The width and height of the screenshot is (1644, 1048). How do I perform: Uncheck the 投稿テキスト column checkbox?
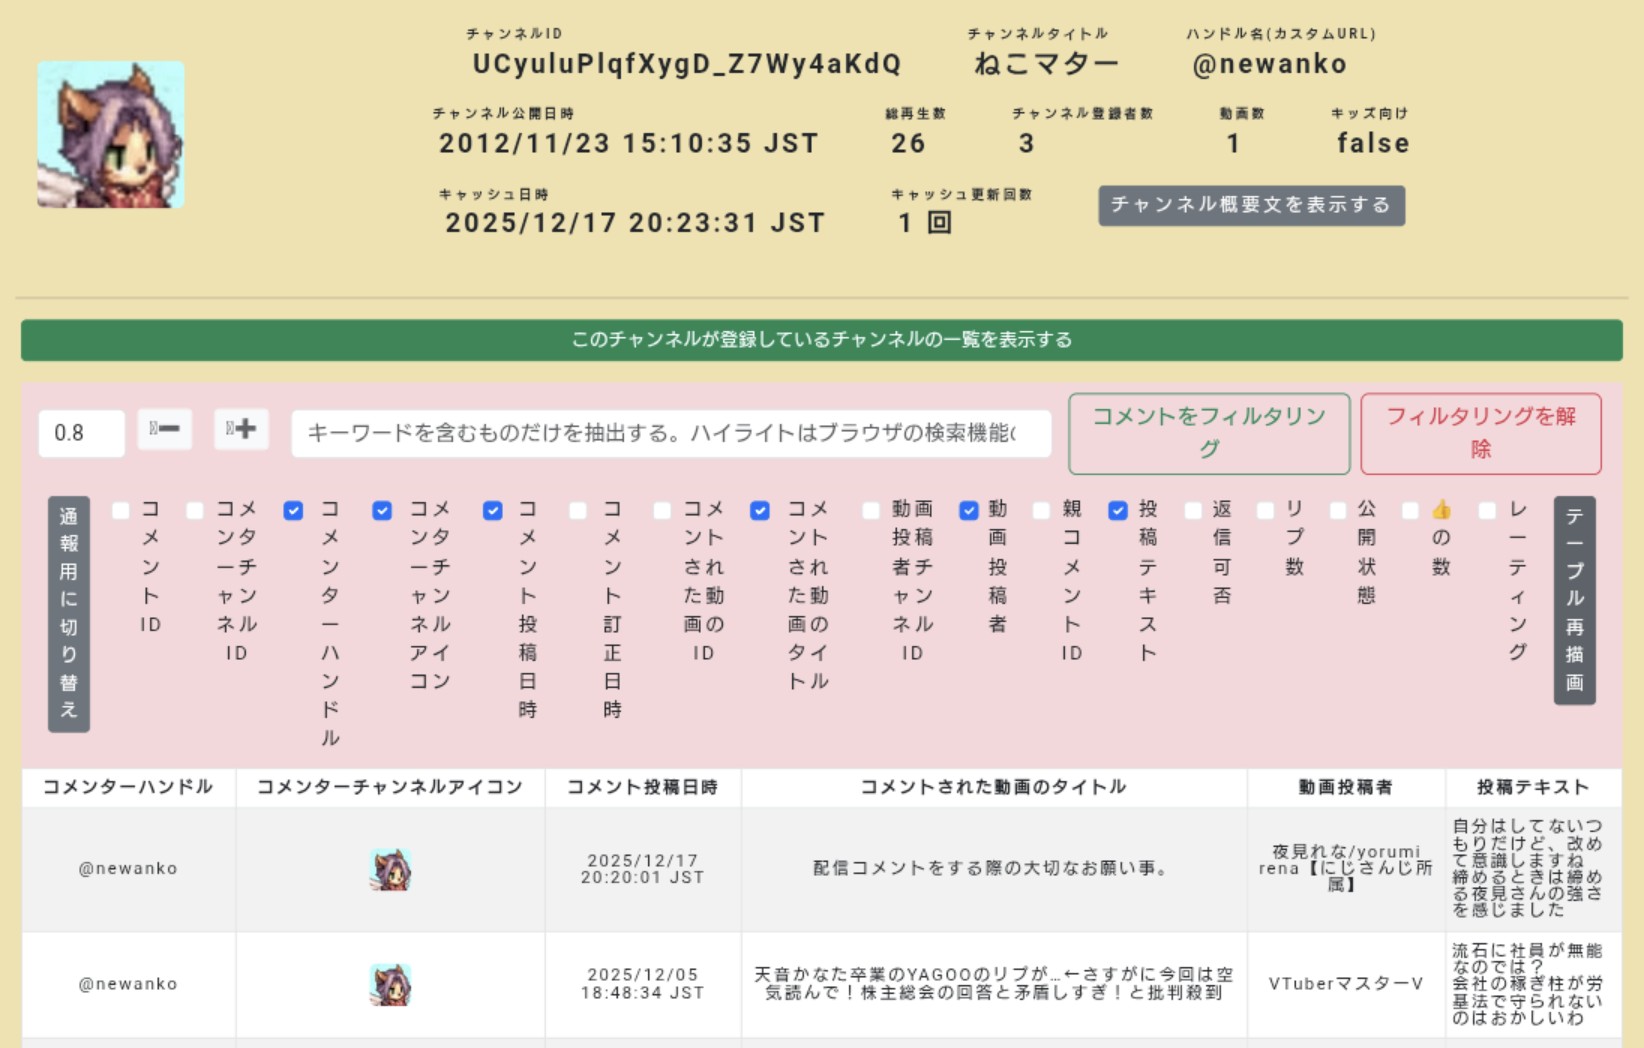1118,511
